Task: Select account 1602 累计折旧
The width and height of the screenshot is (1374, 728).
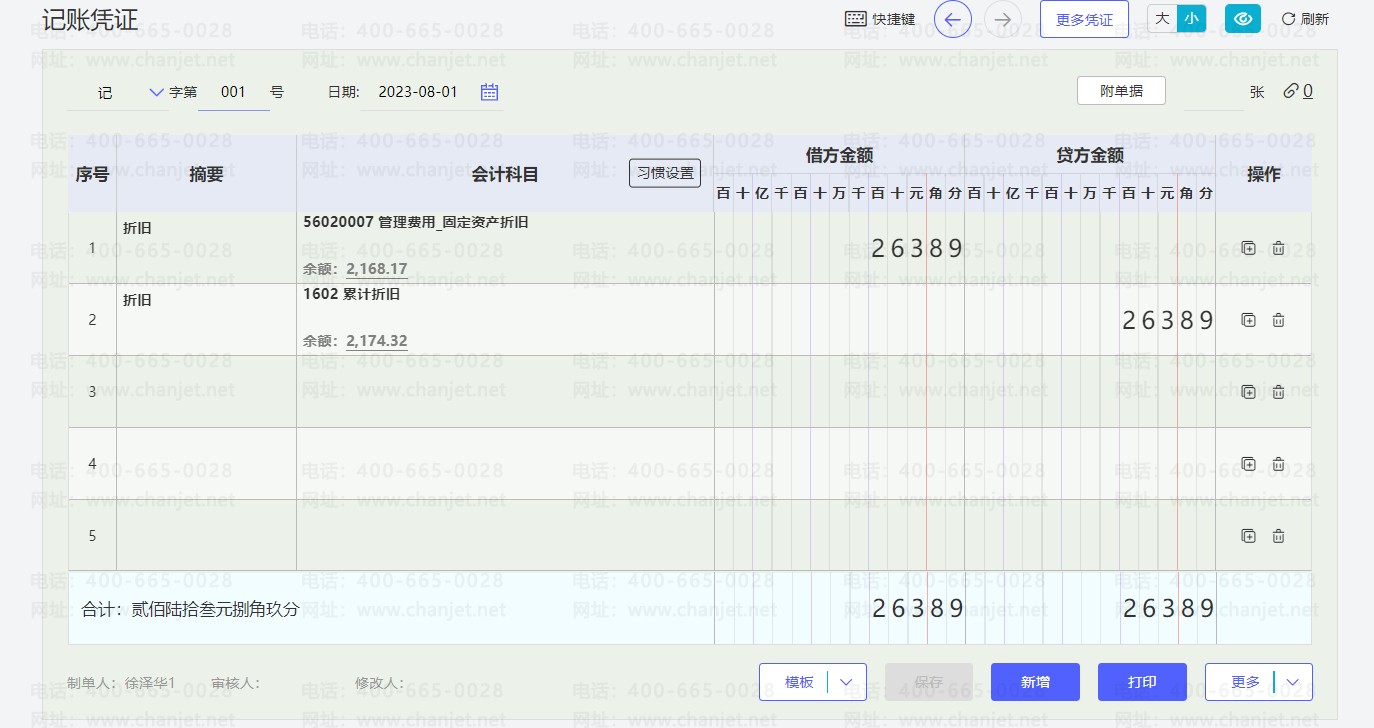Action: point(352,295)
